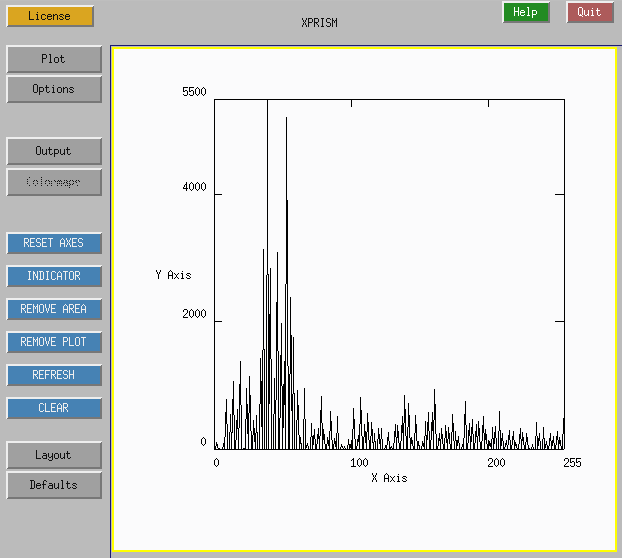Viewport: 622px width, 558px height.
Task: Click the 255 tick label on X axis
Action: point(572,463)
